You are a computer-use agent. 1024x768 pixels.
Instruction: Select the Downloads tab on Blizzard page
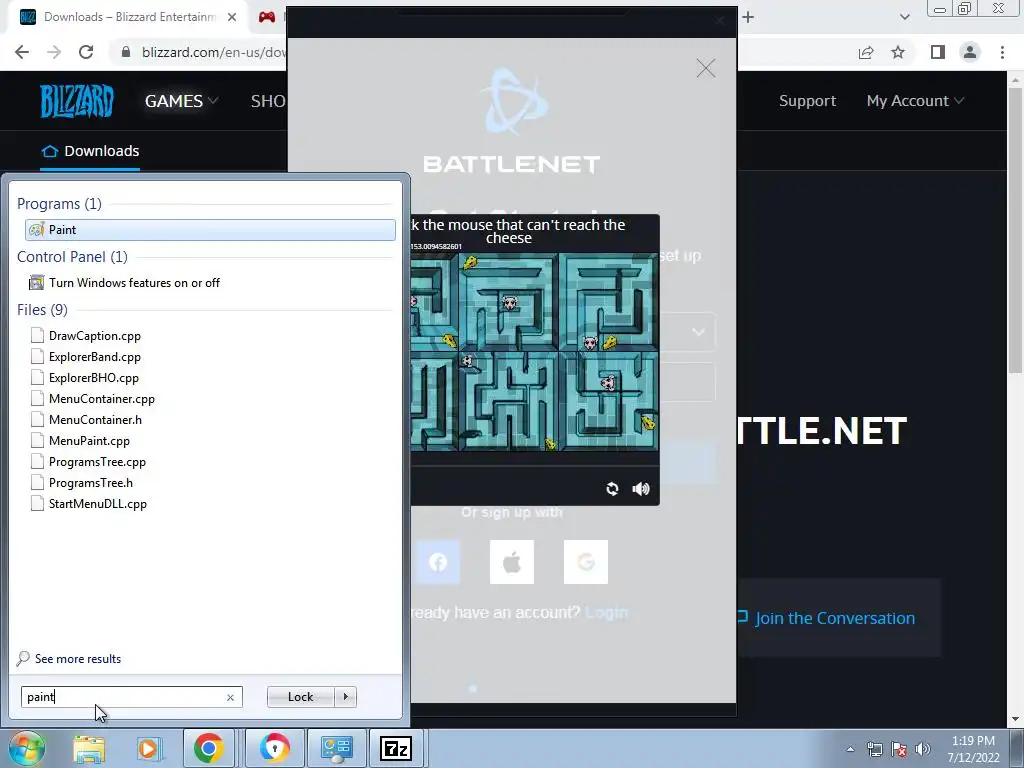[x=90, y=151]
